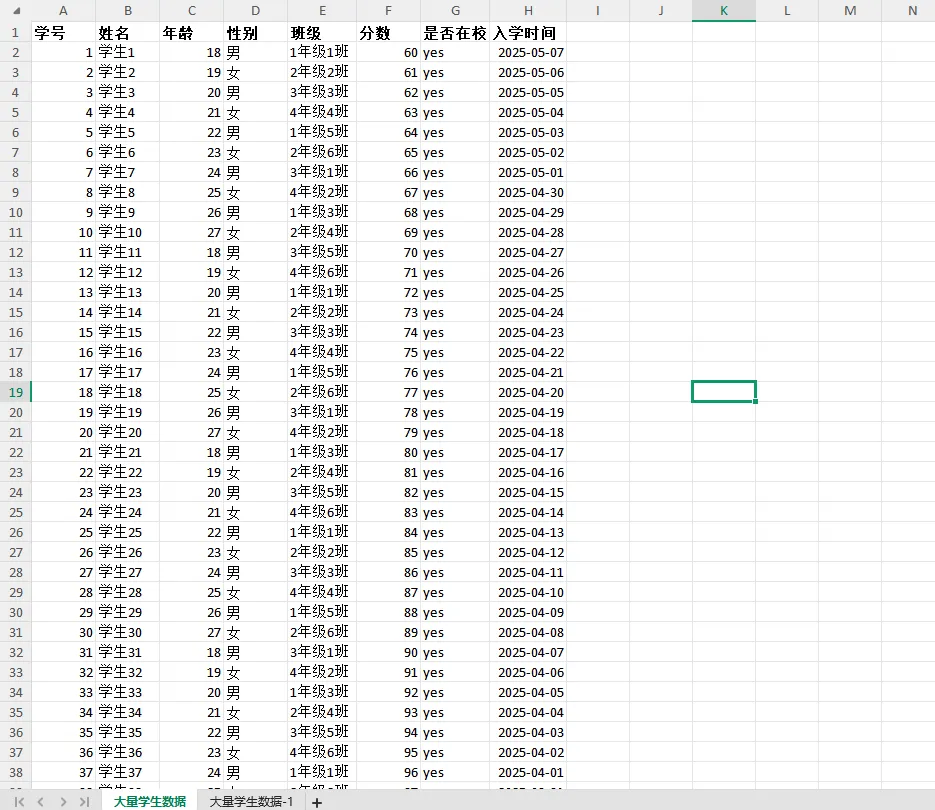Click column N header
The image size is (935, 810).
[x=912, y=10]
